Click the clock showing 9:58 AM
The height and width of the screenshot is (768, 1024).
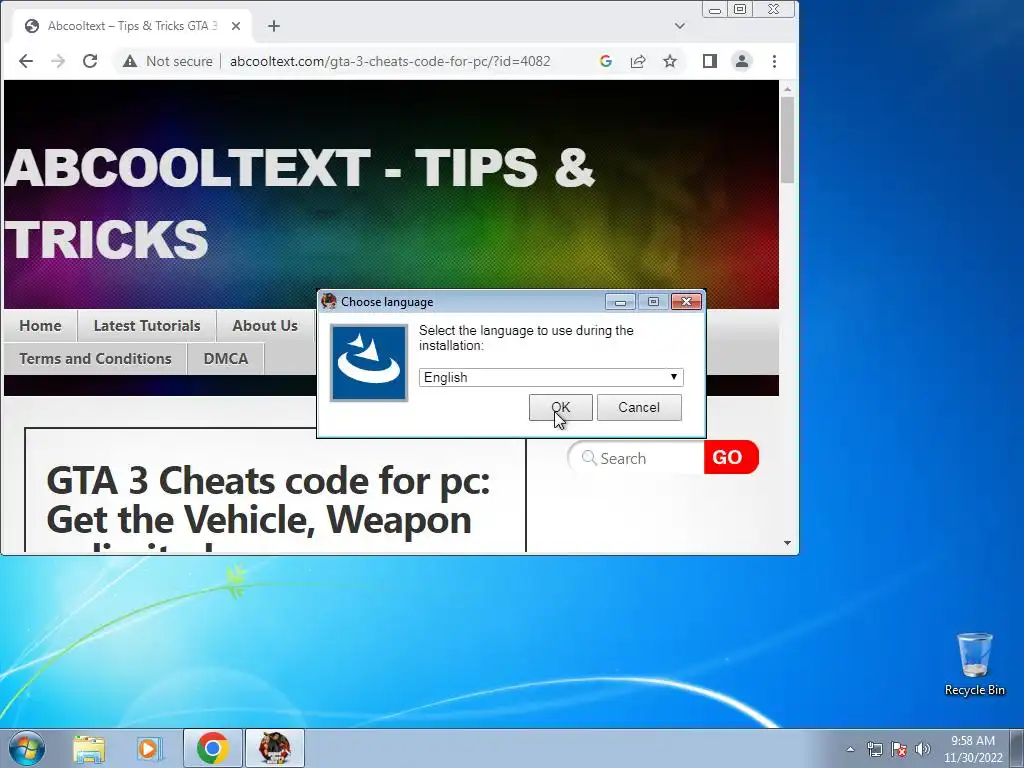[973, 748]
